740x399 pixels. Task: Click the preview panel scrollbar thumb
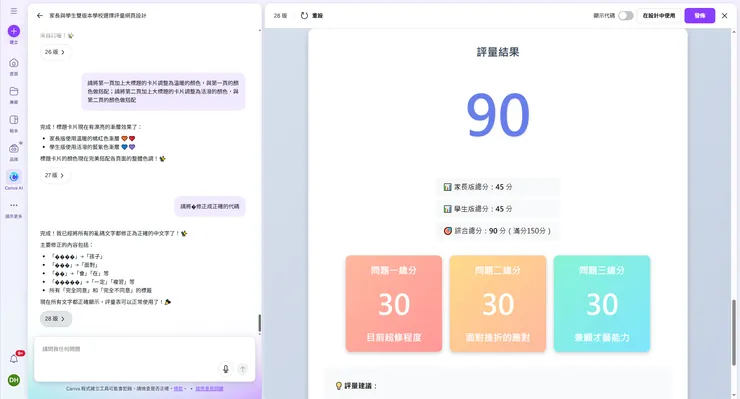734,332
